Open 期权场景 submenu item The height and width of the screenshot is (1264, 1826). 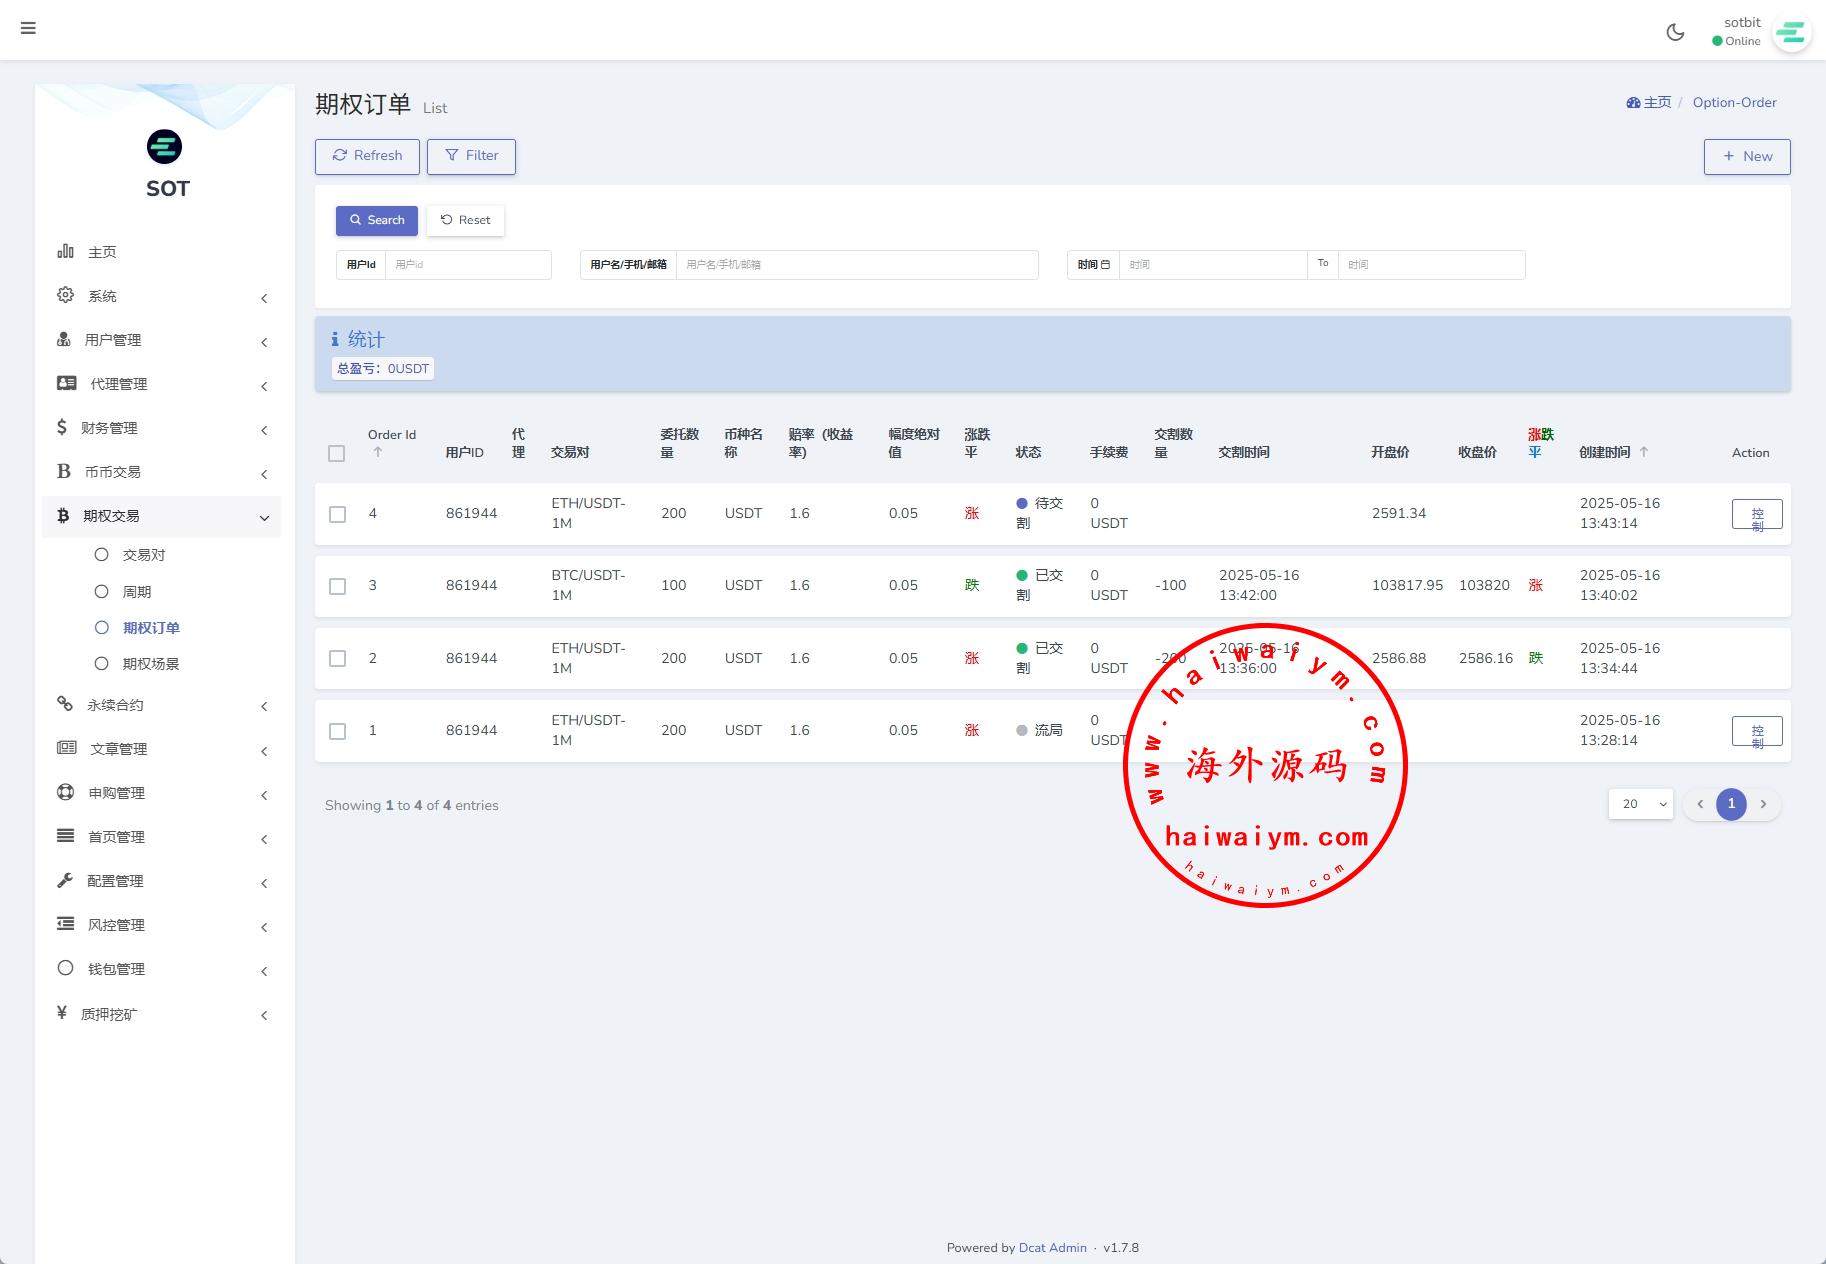click(150, 664)
